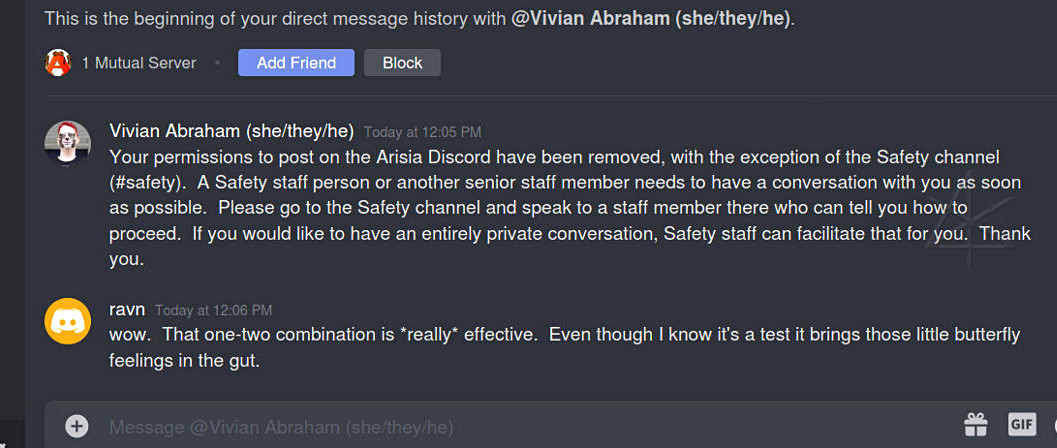
Task: Click Vivian Abraham's username above her message
Action: (x=231, y=131)
